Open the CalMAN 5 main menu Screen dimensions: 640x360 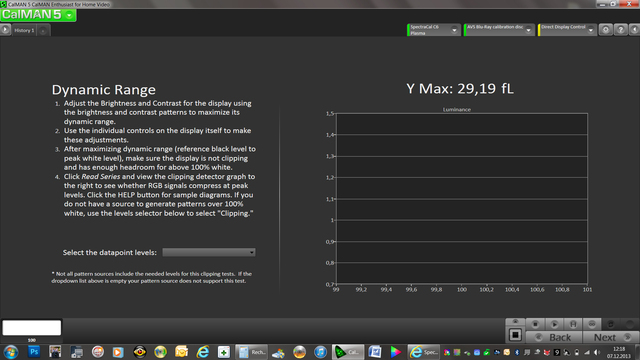click(x=38, y=15)
